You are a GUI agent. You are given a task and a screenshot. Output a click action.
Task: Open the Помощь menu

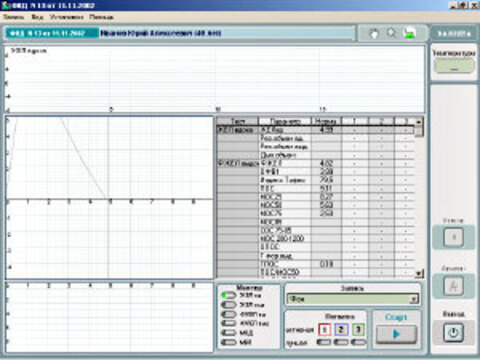tap(101, 17)
